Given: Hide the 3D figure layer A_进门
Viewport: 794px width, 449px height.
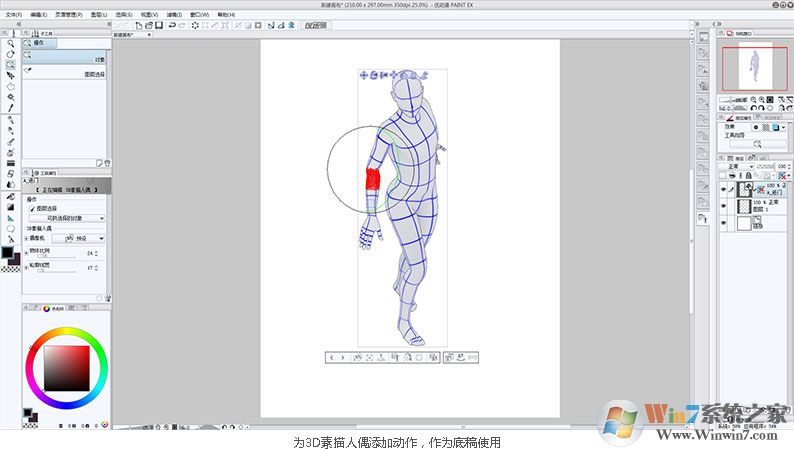Looking at the screenshot, I should tap(723, 189).
